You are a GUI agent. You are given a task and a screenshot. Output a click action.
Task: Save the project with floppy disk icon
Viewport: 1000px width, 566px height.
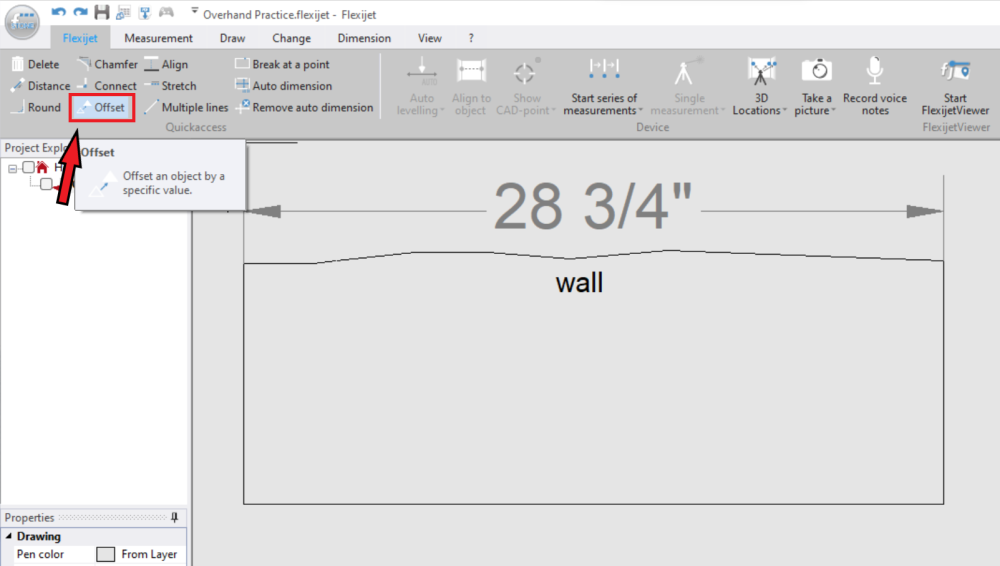pos(101,12)
